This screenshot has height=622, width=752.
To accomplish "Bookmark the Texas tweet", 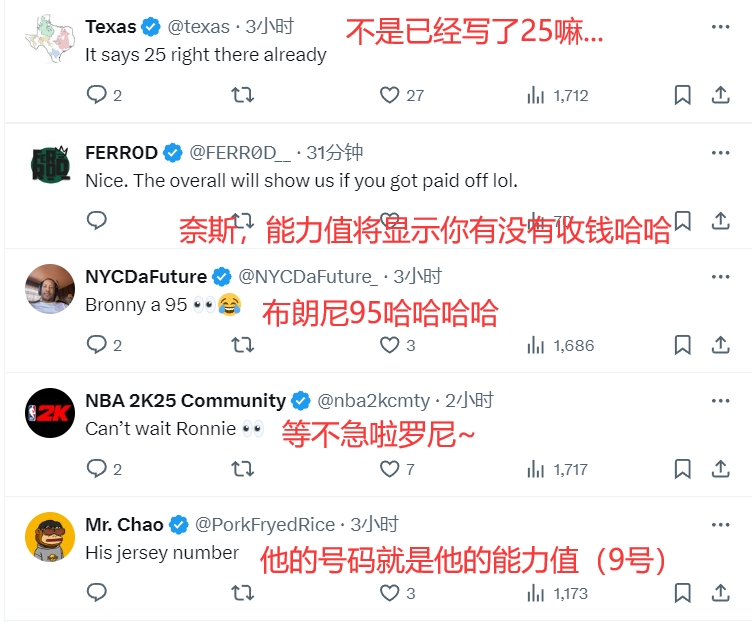I will point(682,95).
